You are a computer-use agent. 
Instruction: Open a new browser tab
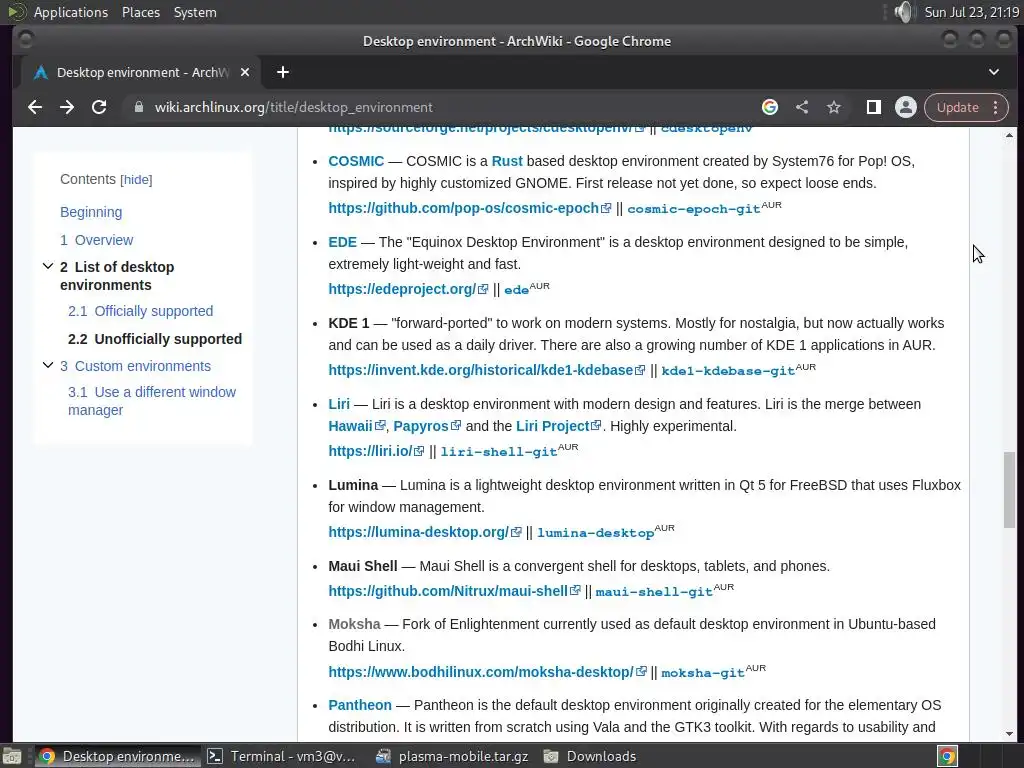click(x=283, y=72)
